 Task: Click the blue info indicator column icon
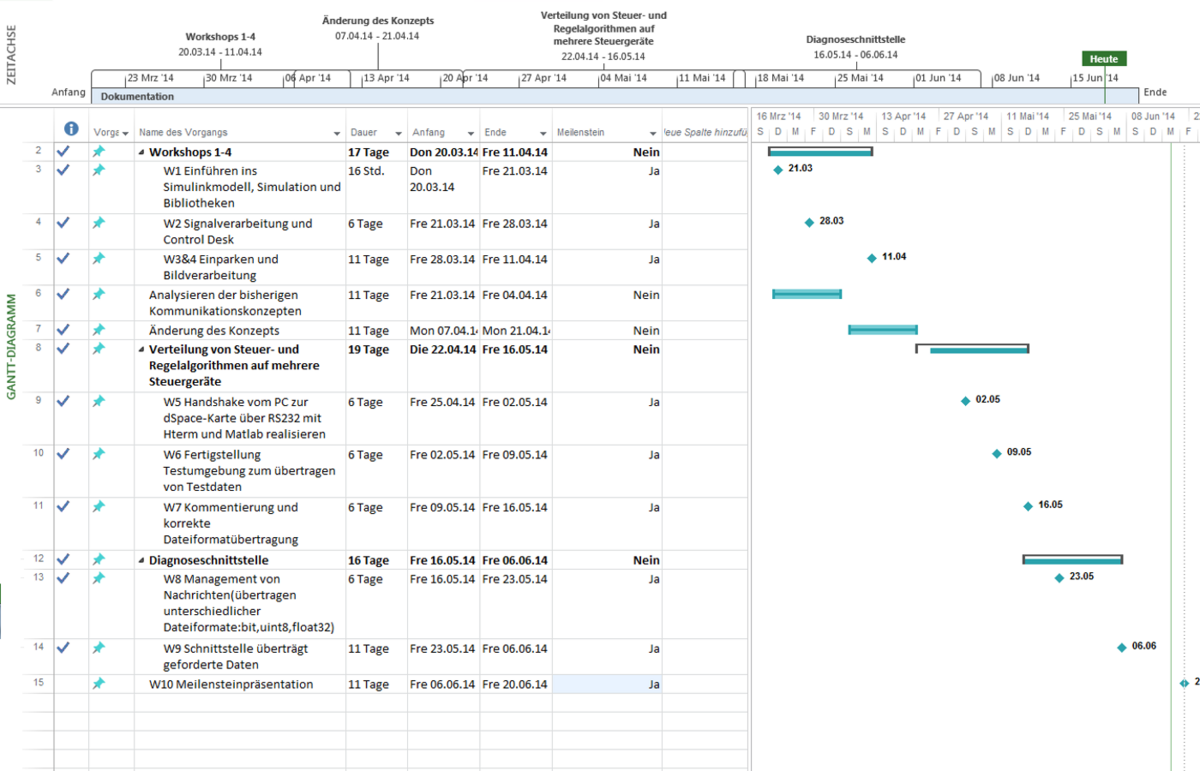(71, 129)
